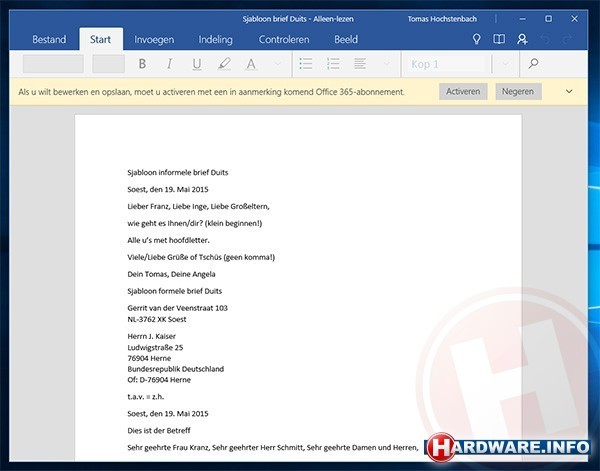Viewport: 600px width, 471px height.
Task: Click the Activeren button
Action: 463,91
